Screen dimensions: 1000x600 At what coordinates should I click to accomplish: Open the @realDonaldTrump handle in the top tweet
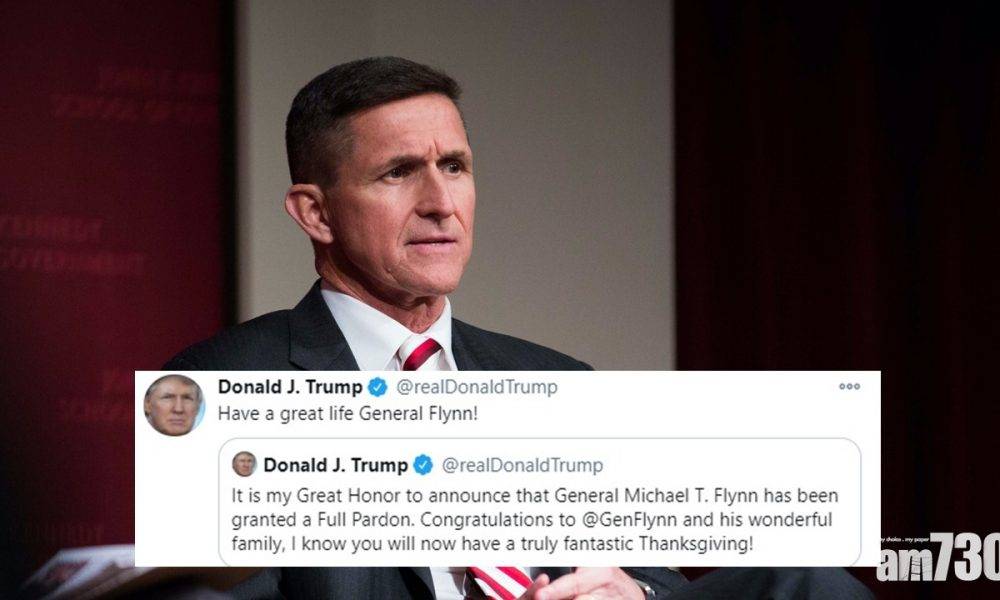coord(476,387)
